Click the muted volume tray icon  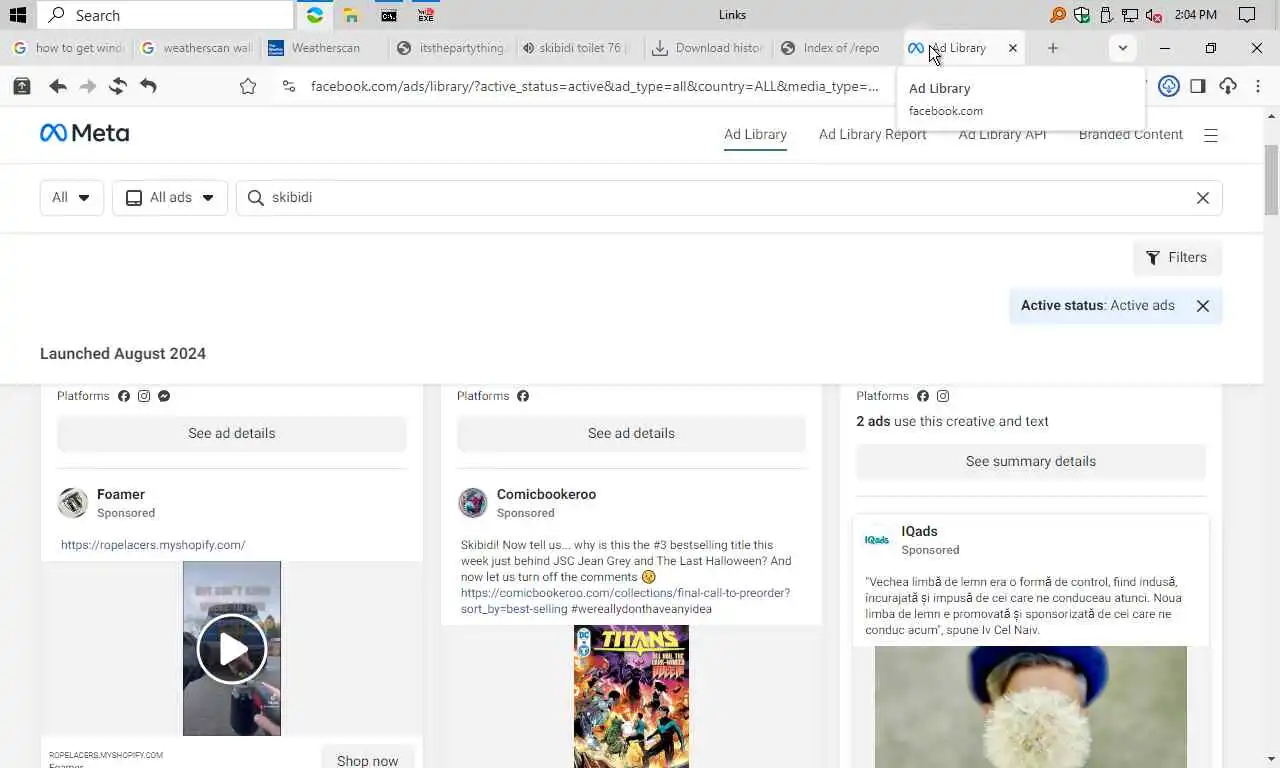pos(1154,15)
